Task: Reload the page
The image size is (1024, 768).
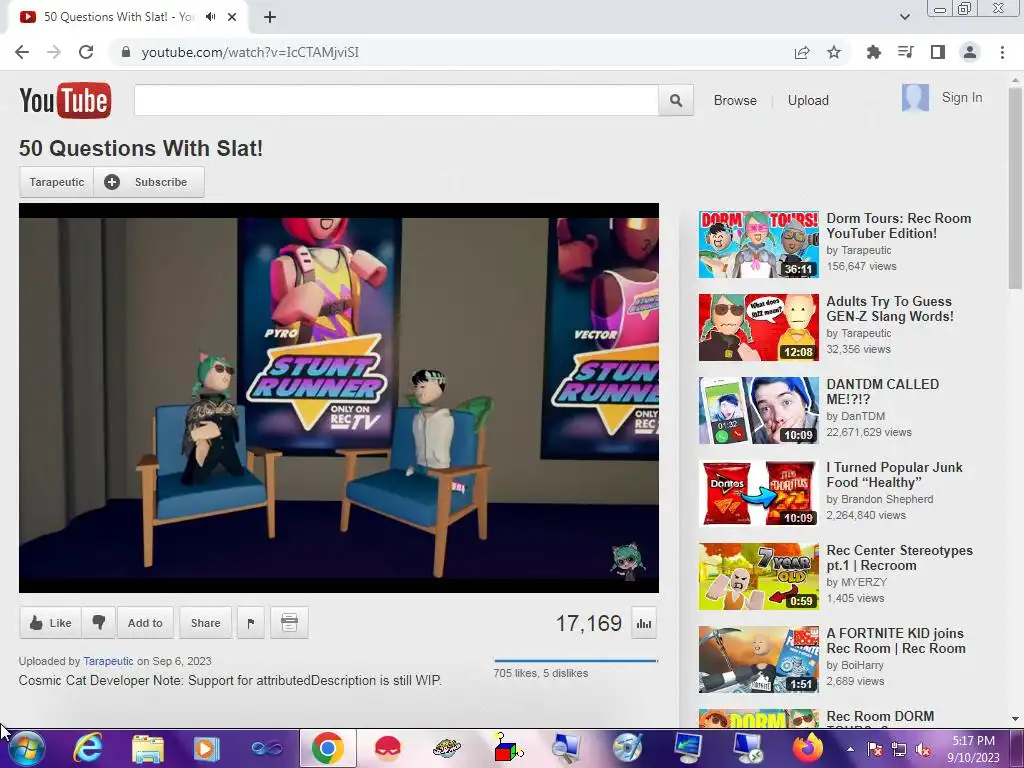Action: pos(86,52)
